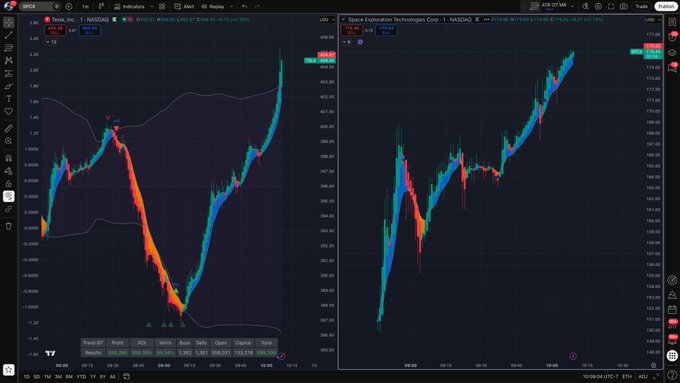Viewport: 680px width, 383px height.
Task: Select the 5Y date range tab
Action: point(103,376)
